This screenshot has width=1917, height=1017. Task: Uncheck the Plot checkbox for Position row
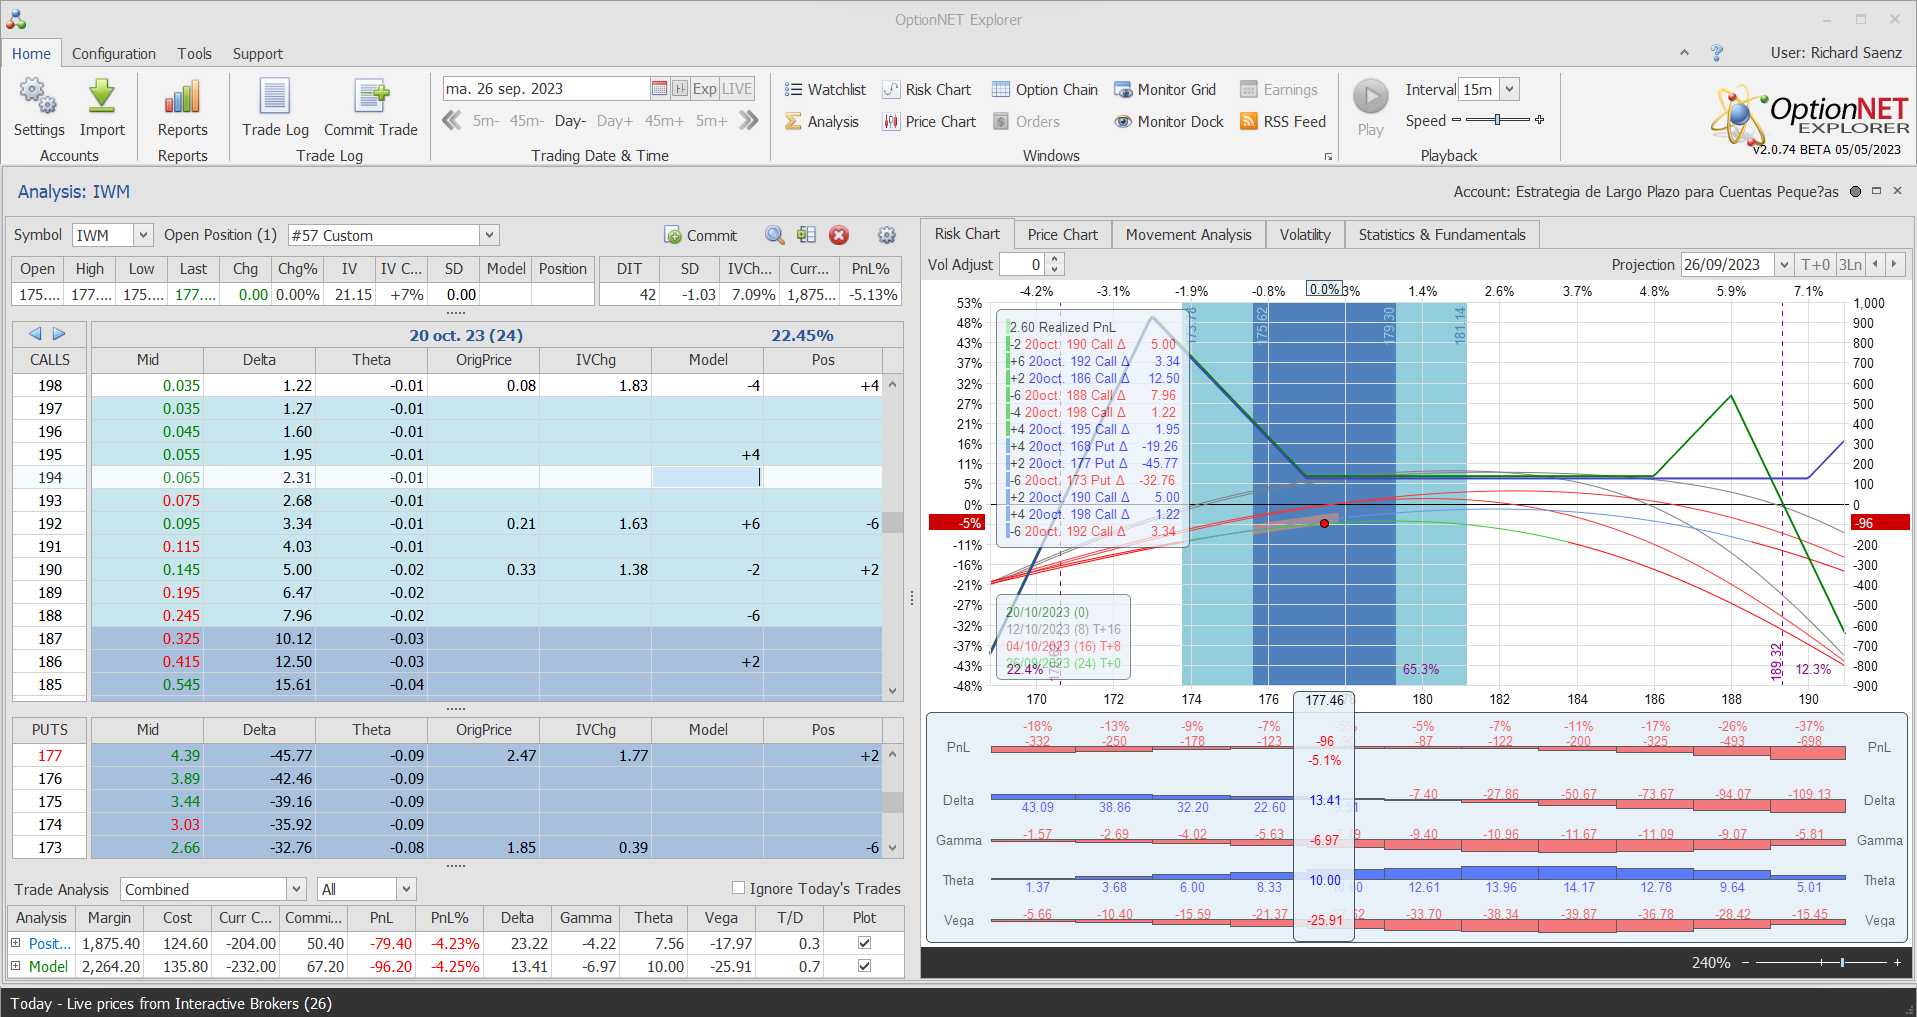[x=864, y=943]
